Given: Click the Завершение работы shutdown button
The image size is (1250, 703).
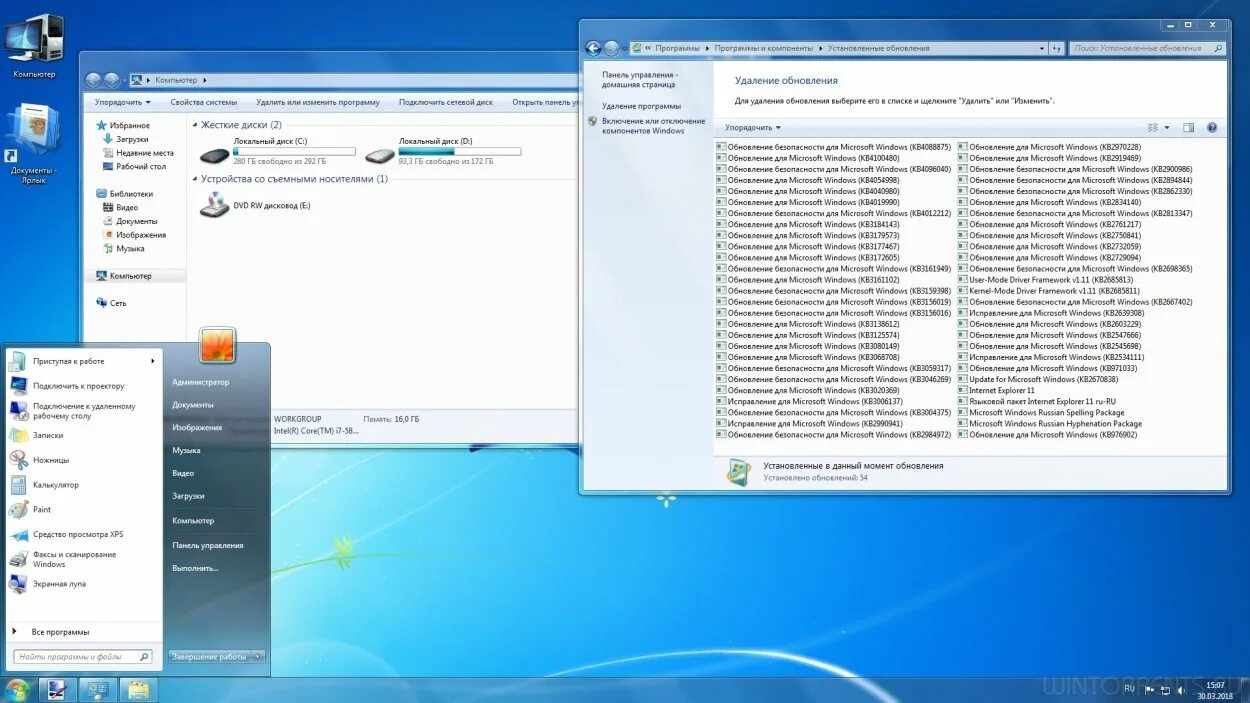Looking at the screenshot, I should coord(209,657).
